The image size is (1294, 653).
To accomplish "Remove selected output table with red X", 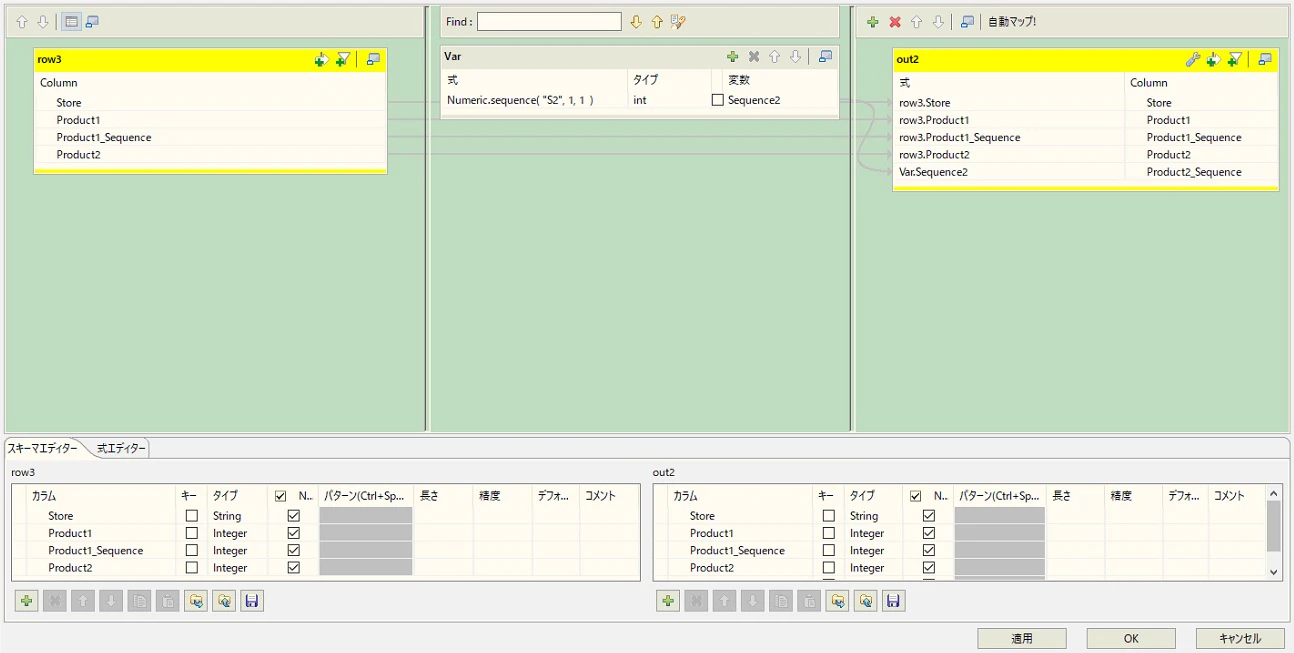I will (x=895, y=21).
